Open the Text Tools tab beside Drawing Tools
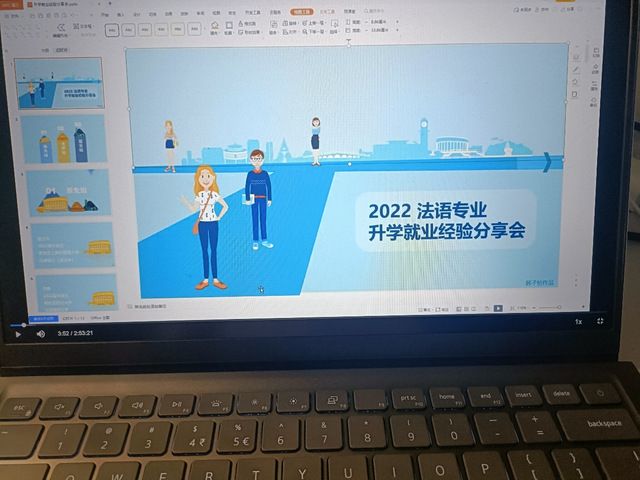 pyautogui.click(x=327, y=12)
